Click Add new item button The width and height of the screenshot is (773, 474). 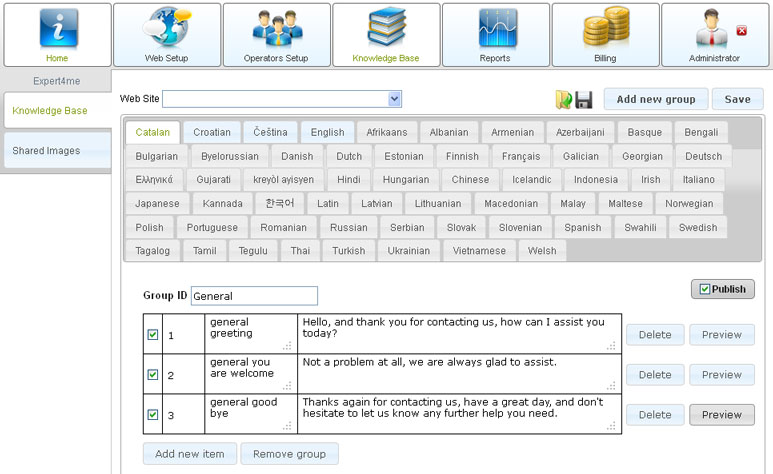[x=190, y=454]
